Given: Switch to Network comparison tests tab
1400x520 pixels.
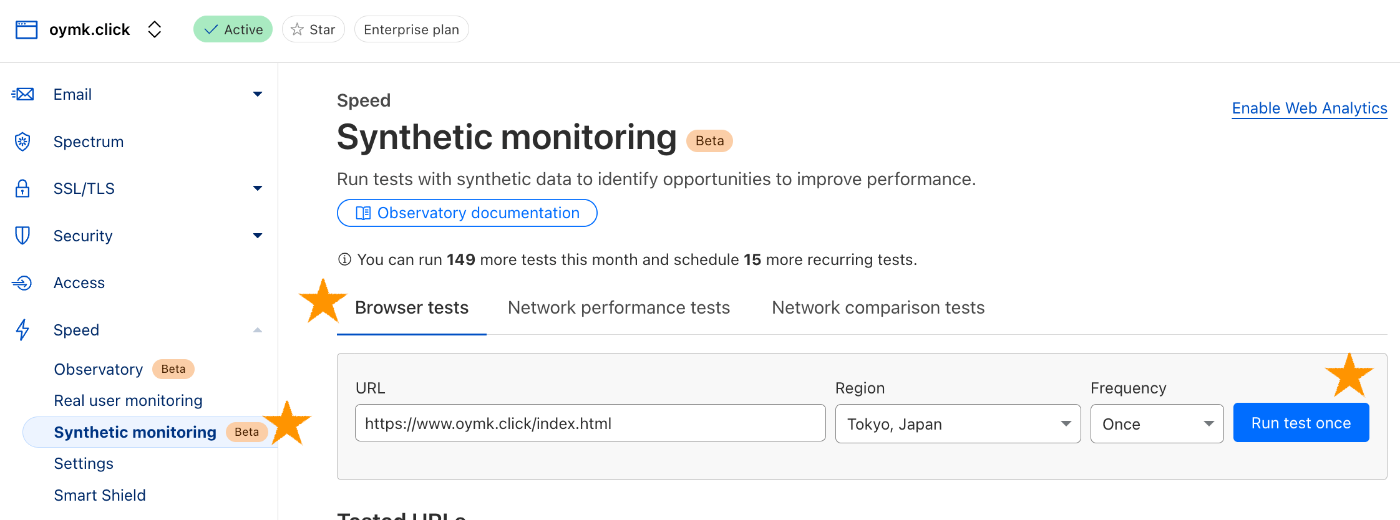Looking at the screenshot, I should click(x=878, y=308).
